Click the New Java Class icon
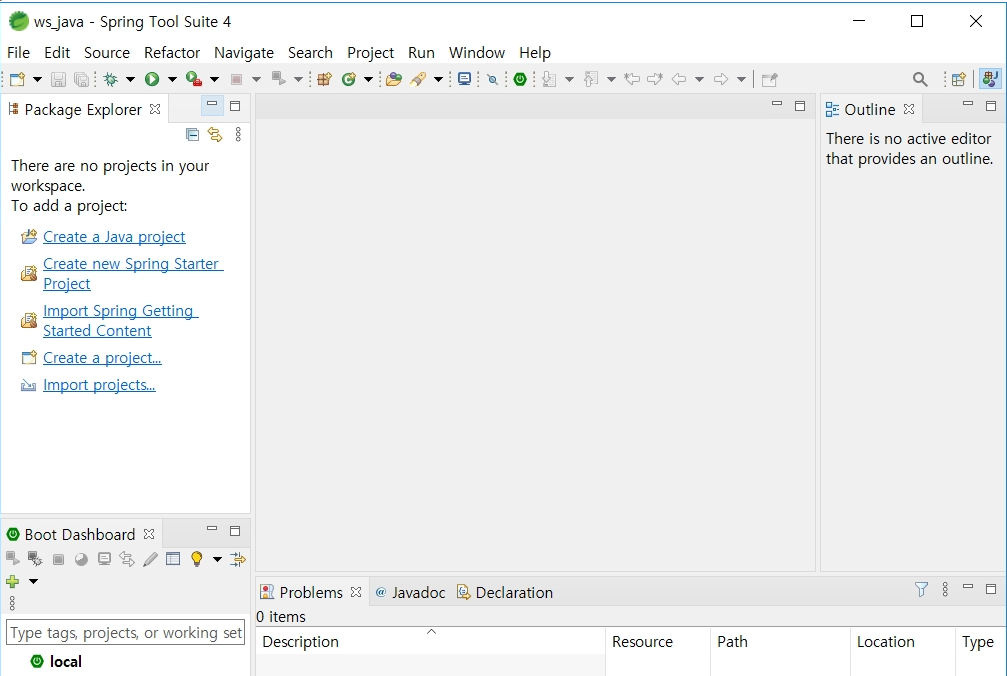The height and width of the screenshot is (676, 1007). [349, 79]
